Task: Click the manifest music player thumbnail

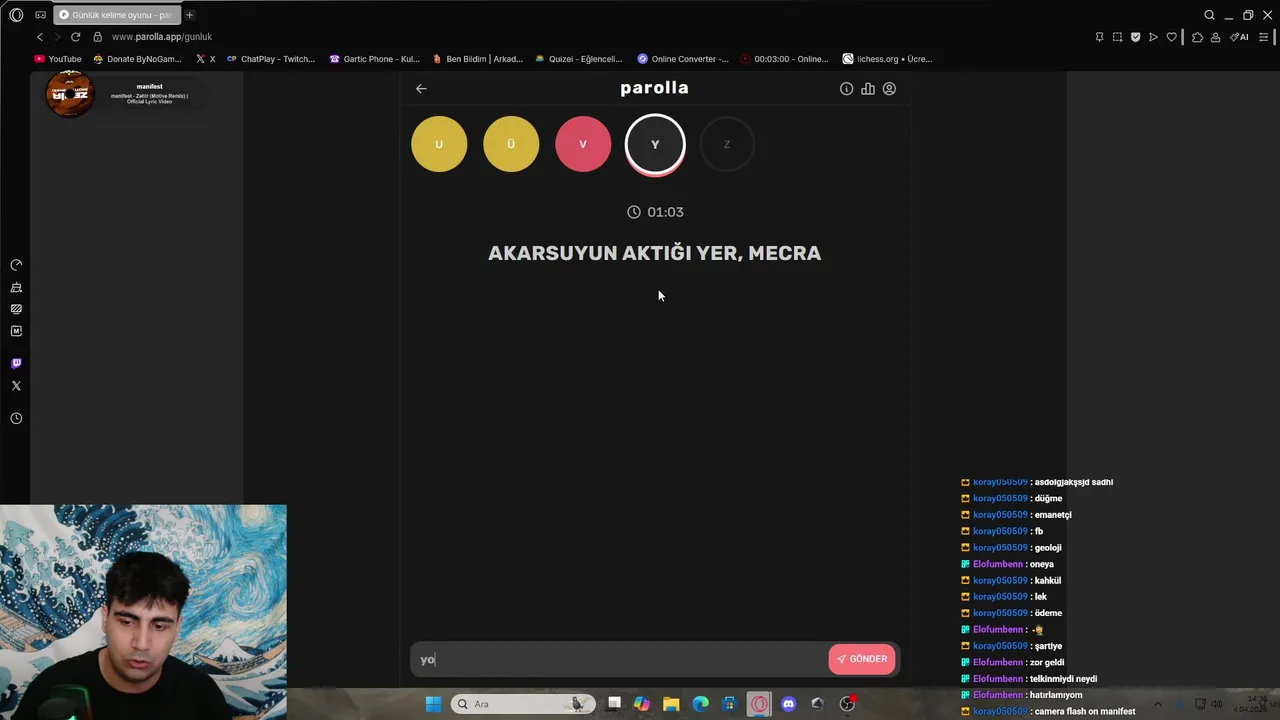Action: pos(70,95)
